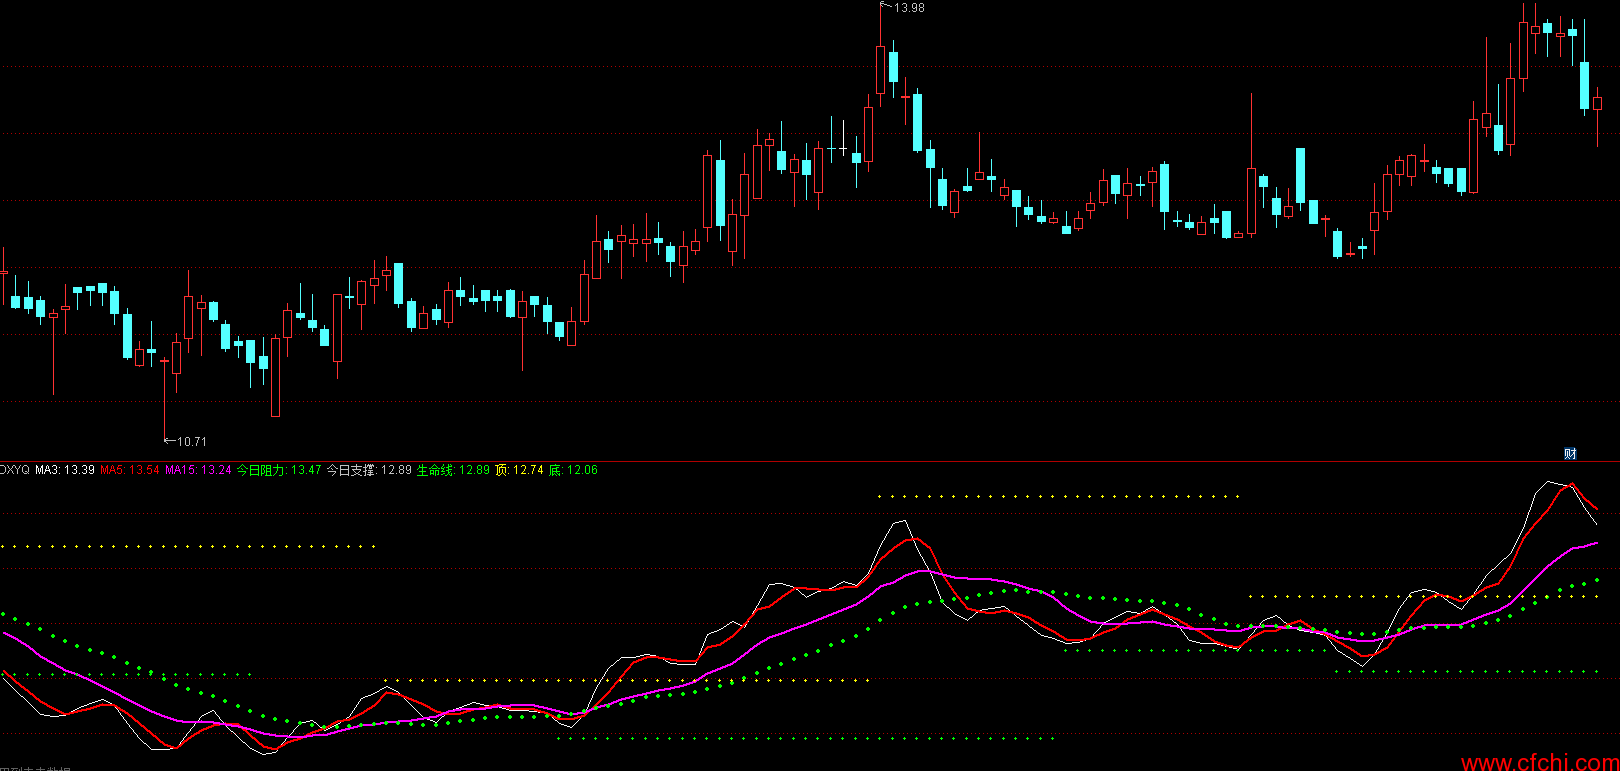Click the blue 财 financial report marker

tap(1570, 454)
